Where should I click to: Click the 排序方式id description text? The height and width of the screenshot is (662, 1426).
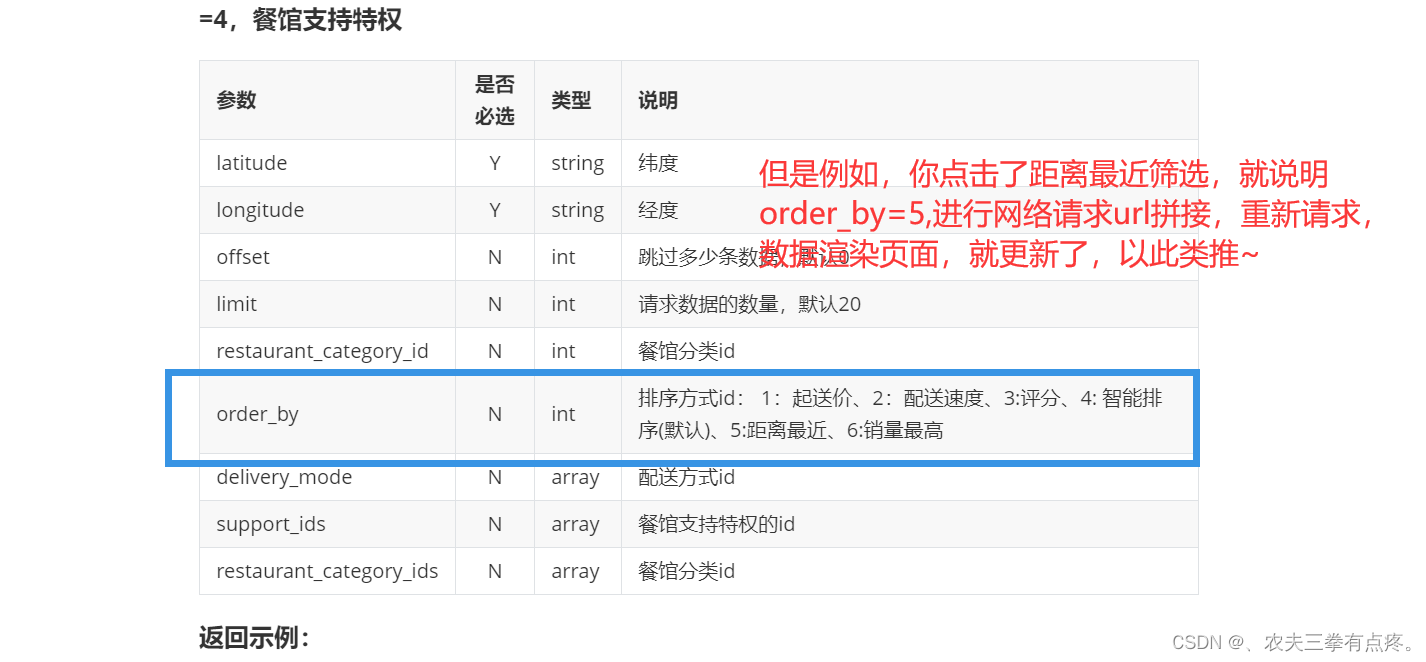[x=900, y=414]
